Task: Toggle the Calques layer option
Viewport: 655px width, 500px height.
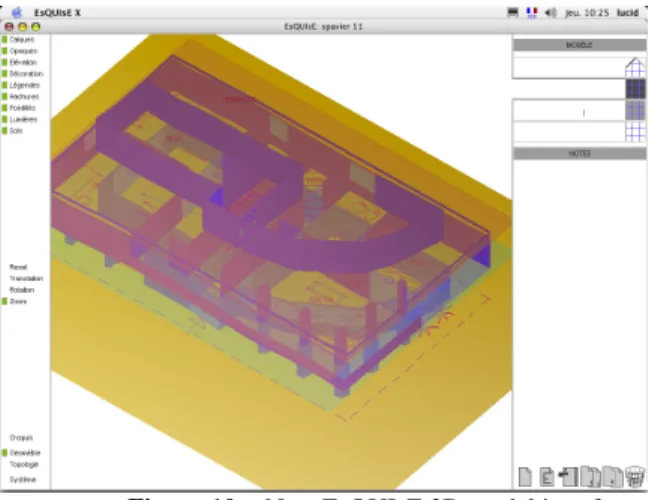Action: 18,40
